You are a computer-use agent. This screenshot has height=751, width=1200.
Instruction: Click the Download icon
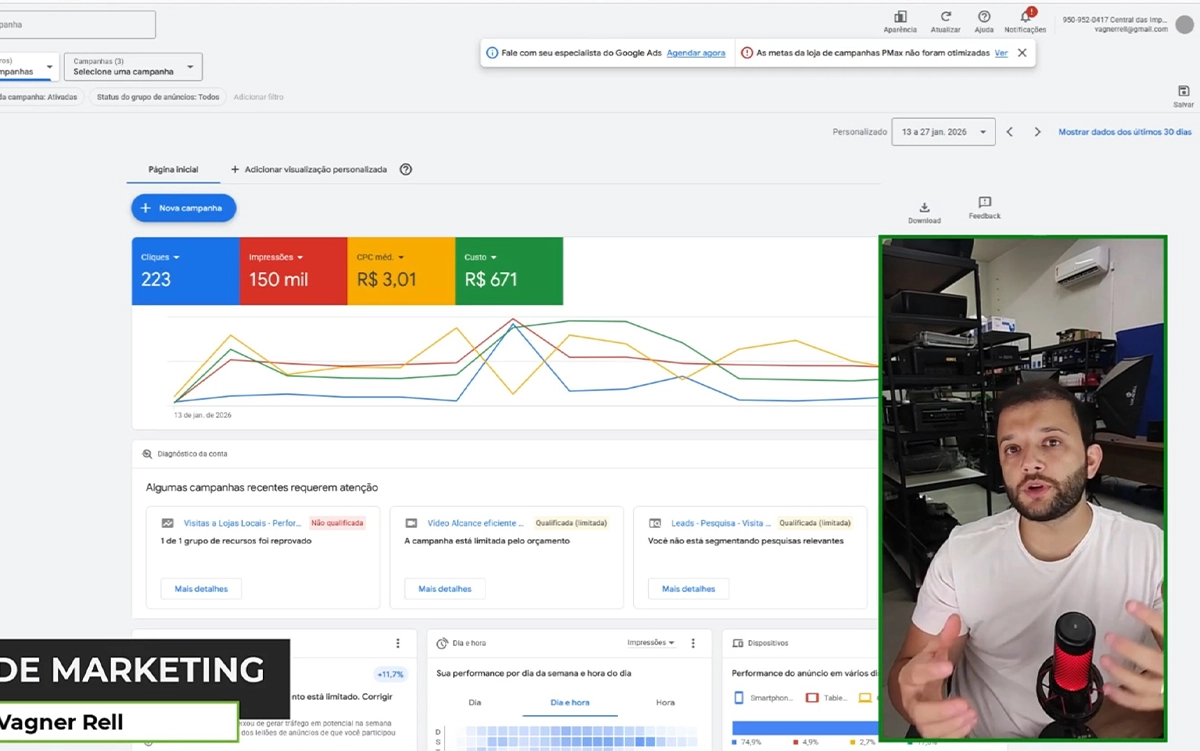(924, 208)
